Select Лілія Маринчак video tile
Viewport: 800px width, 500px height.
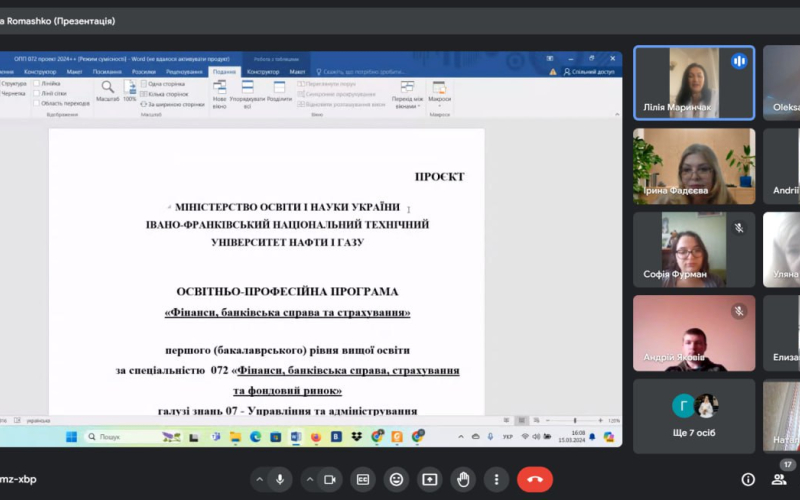(x=694, y=83)
